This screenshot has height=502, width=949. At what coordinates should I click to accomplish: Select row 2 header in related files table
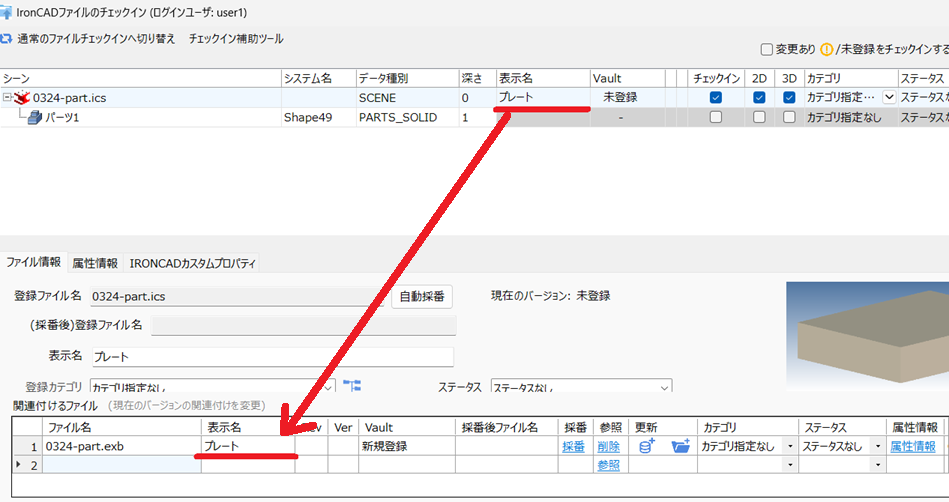point(27,465)
